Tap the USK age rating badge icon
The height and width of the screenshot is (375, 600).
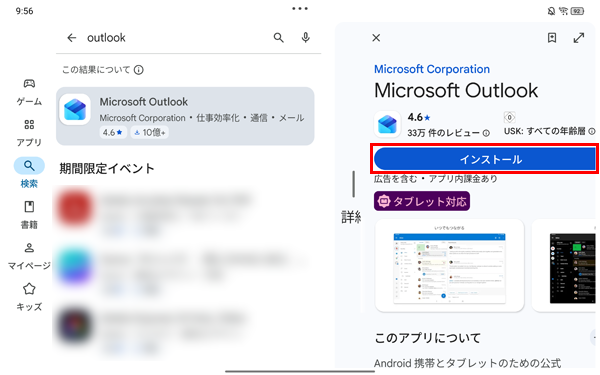pos(509,117)
